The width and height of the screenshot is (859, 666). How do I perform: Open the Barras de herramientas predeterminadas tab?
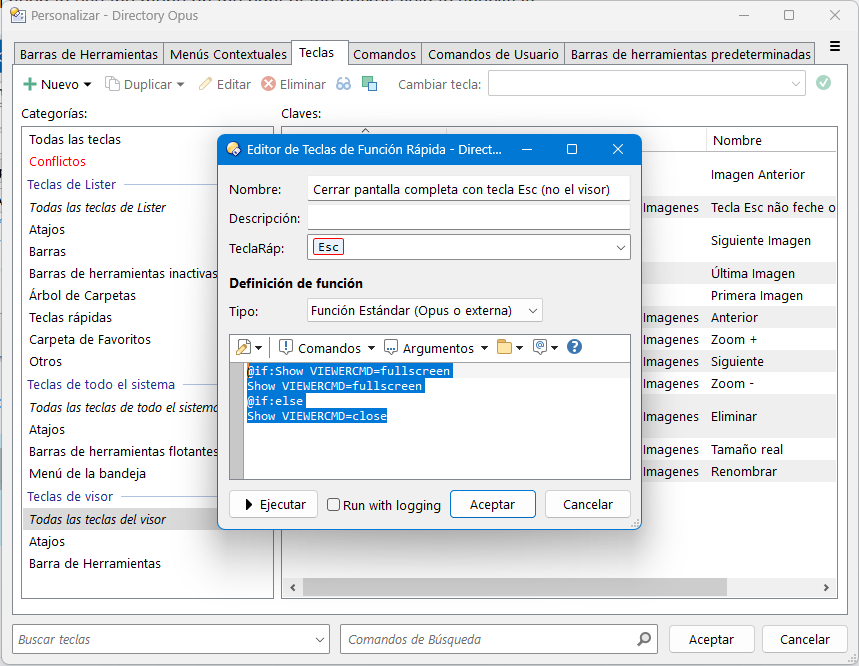690,54
